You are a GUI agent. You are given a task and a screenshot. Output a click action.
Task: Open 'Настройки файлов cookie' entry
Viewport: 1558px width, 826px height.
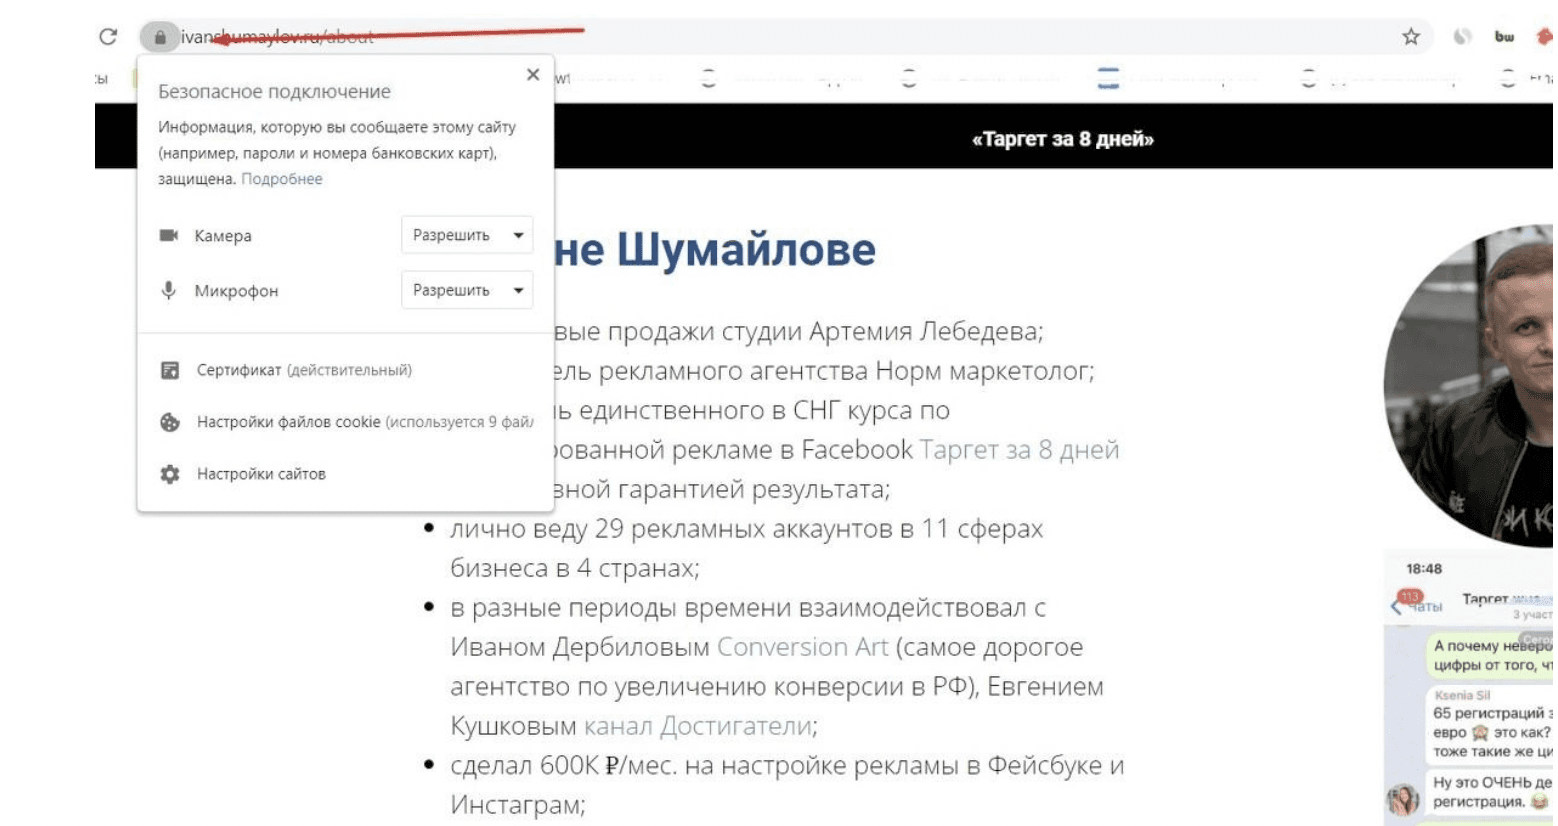[x=365, y=422]
